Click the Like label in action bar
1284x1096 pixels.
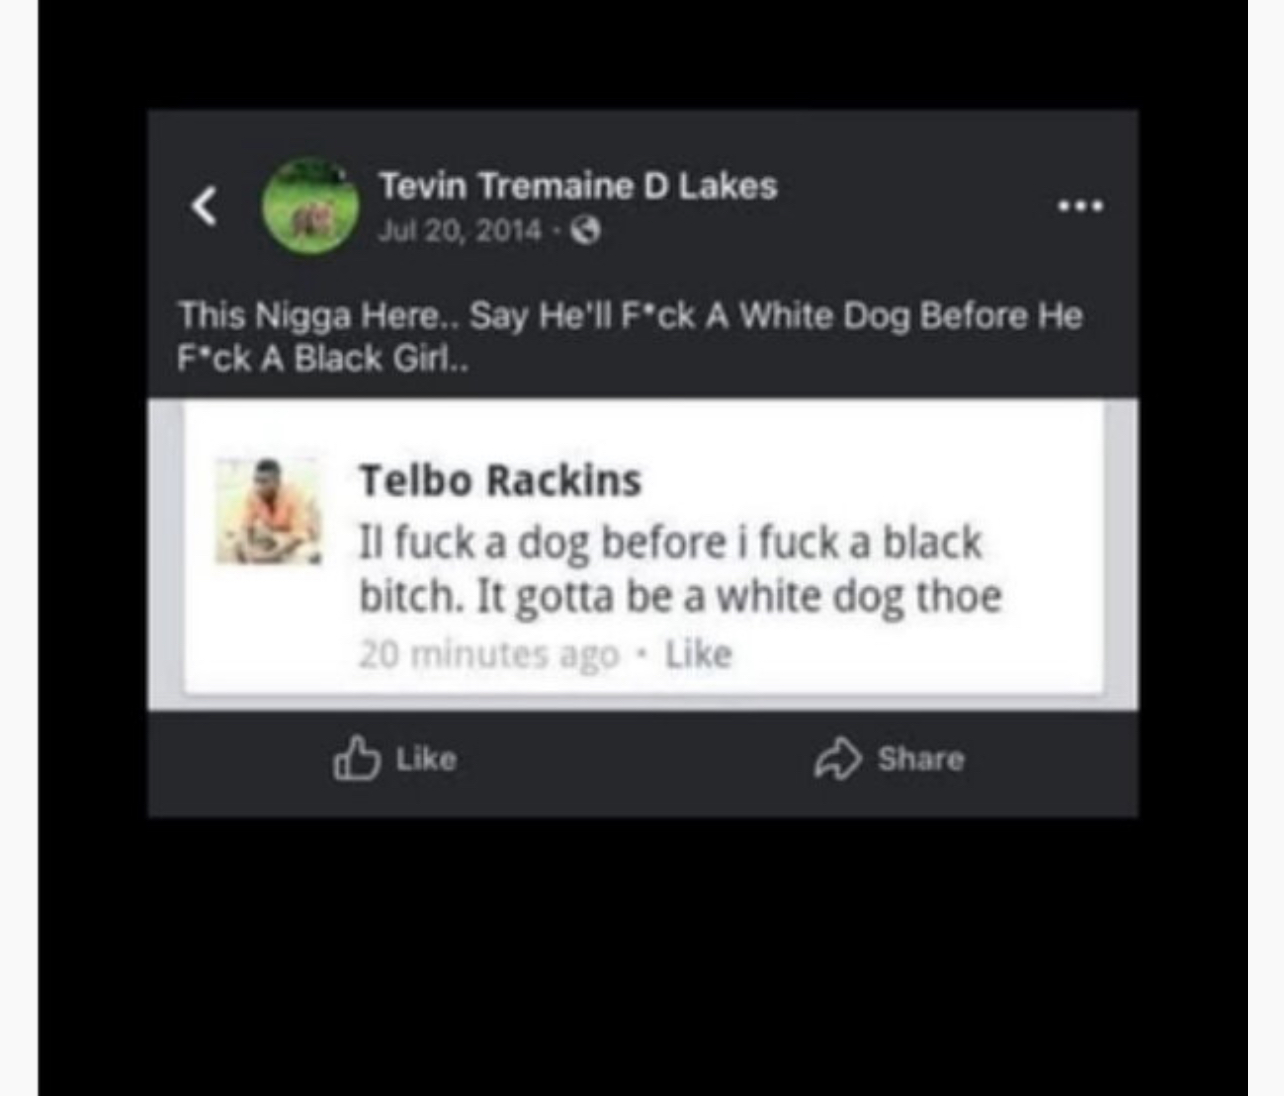pos(426,759)
